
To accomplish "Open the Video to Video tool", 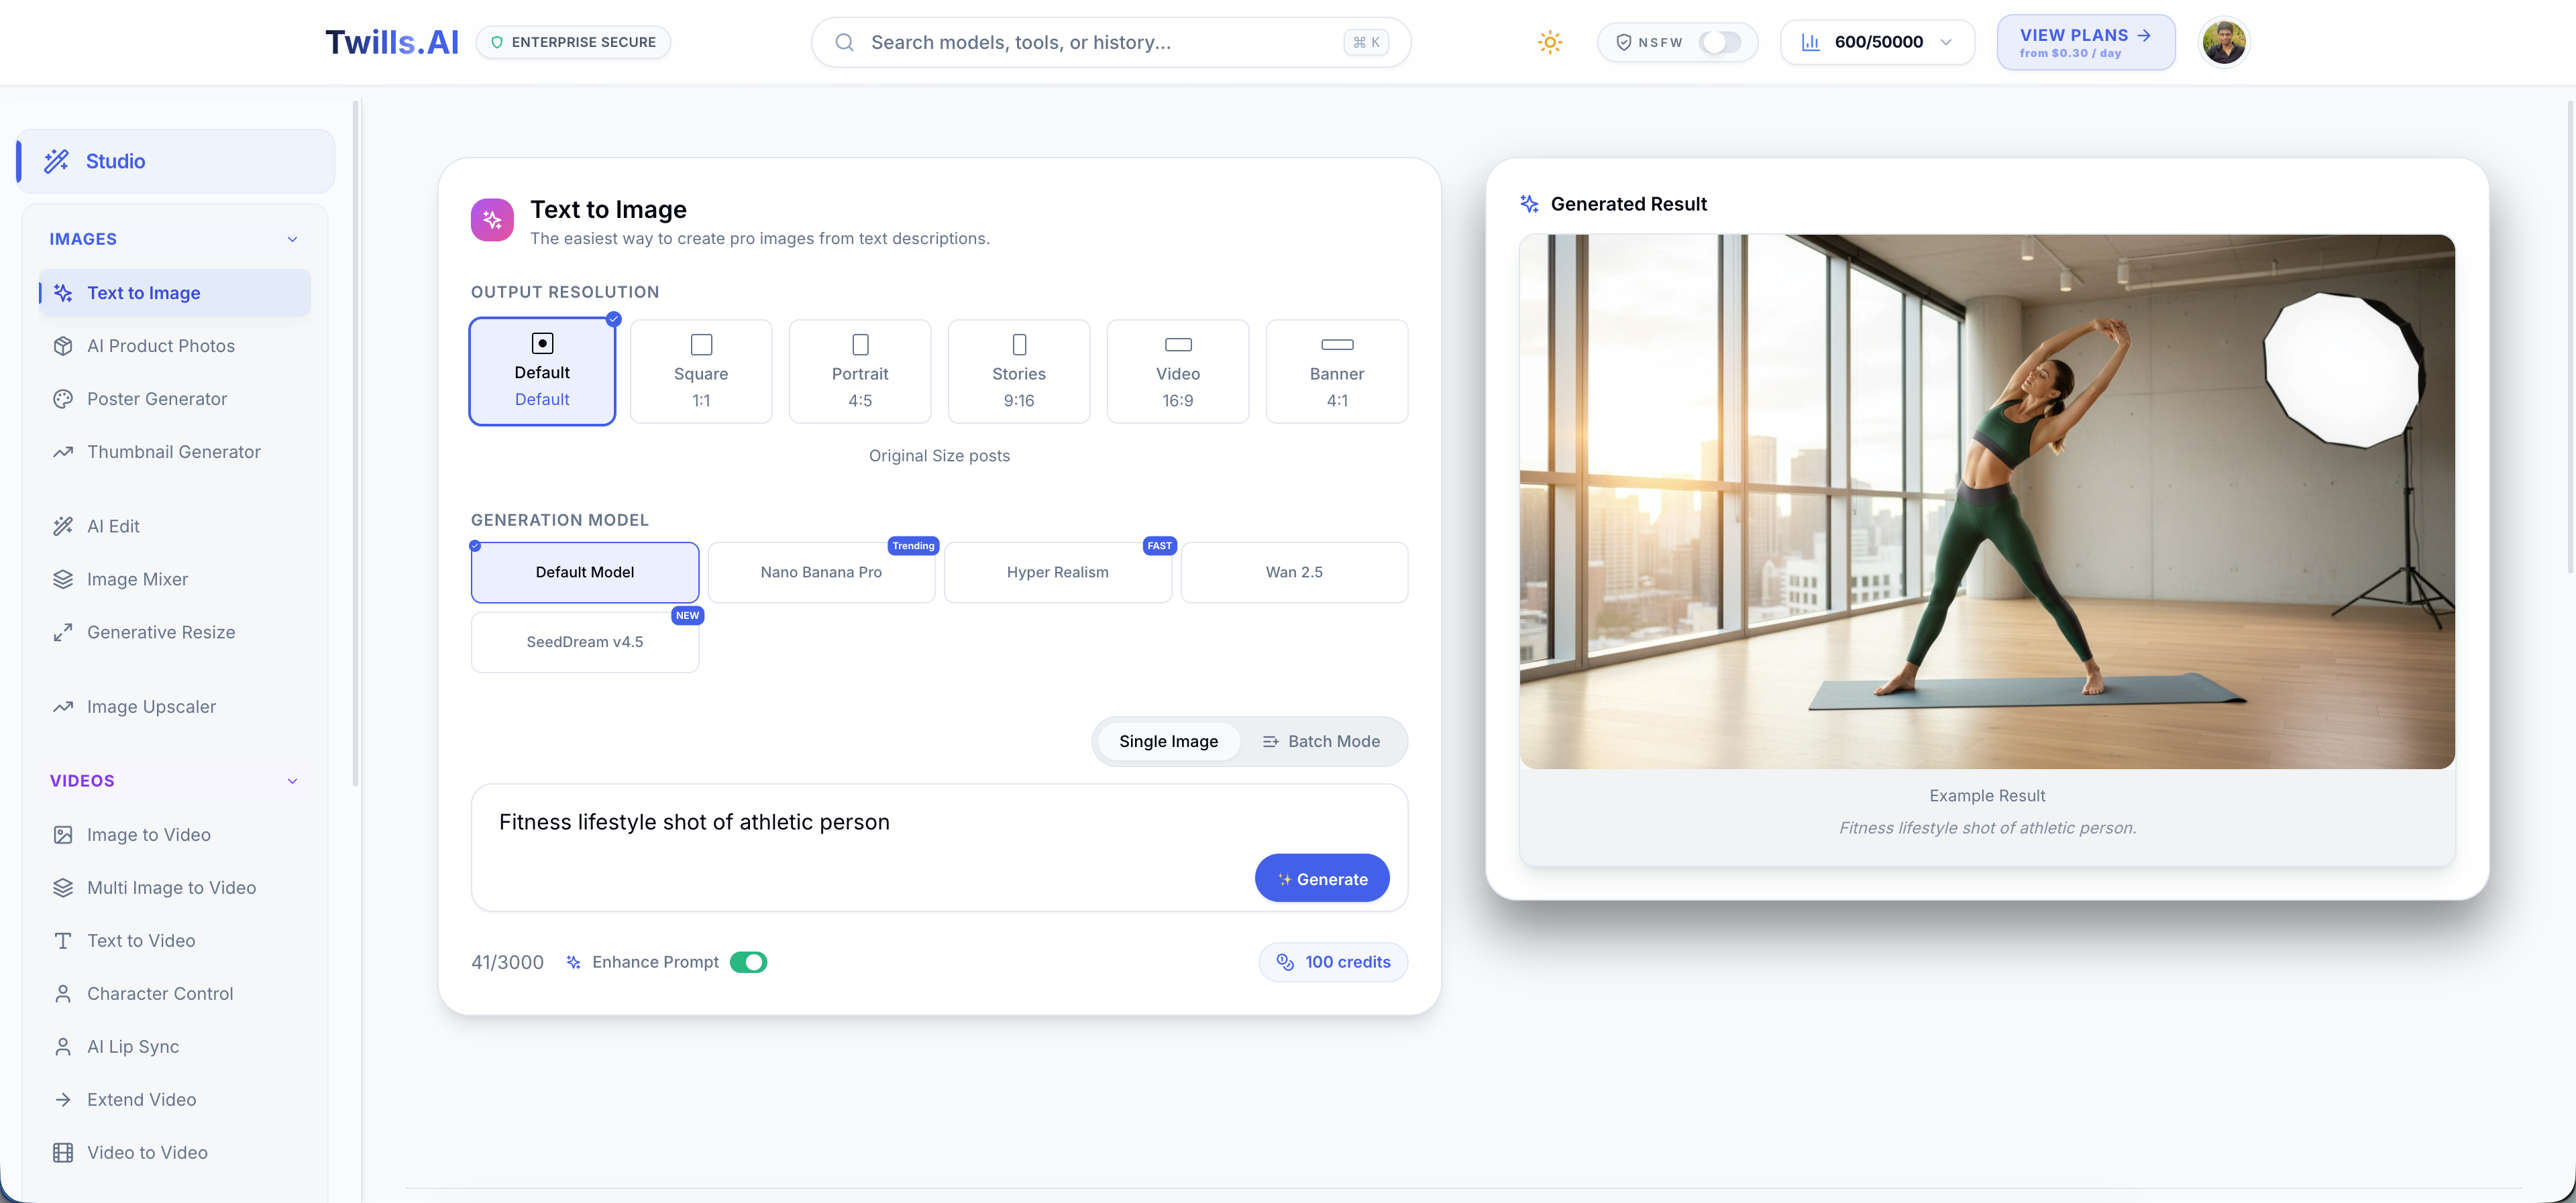I will tap(146, 1151).
